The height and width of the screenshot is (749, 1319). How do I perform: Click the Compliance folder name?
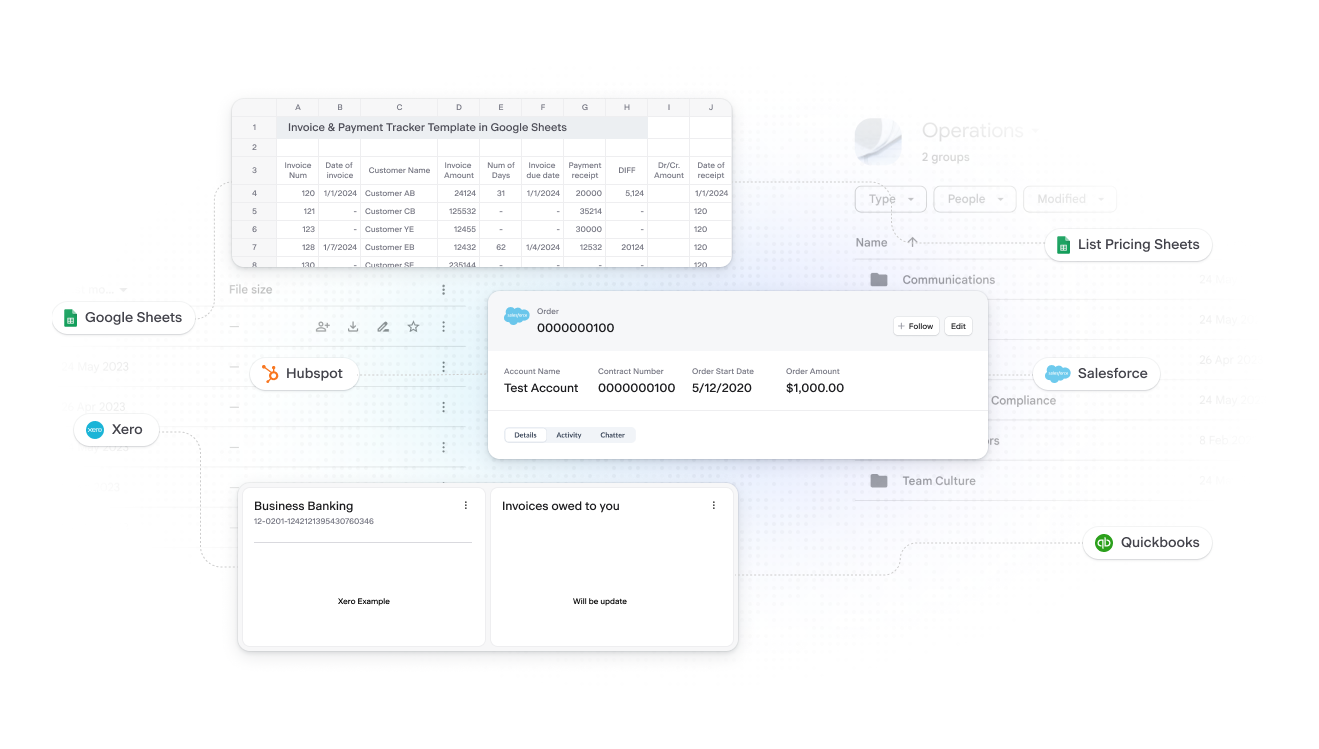coord(1023,401)
